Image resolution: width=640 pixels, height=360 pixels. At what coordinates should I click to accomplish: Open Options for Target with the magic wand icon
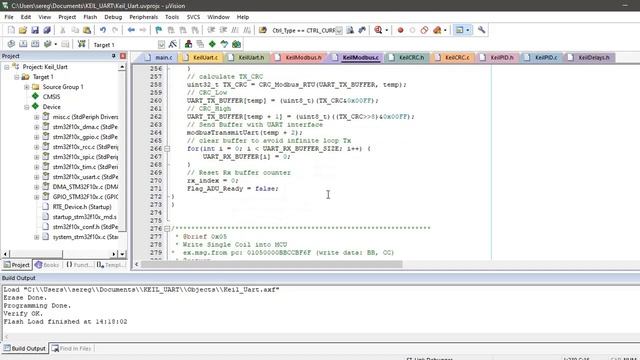(x=173, y=44)
